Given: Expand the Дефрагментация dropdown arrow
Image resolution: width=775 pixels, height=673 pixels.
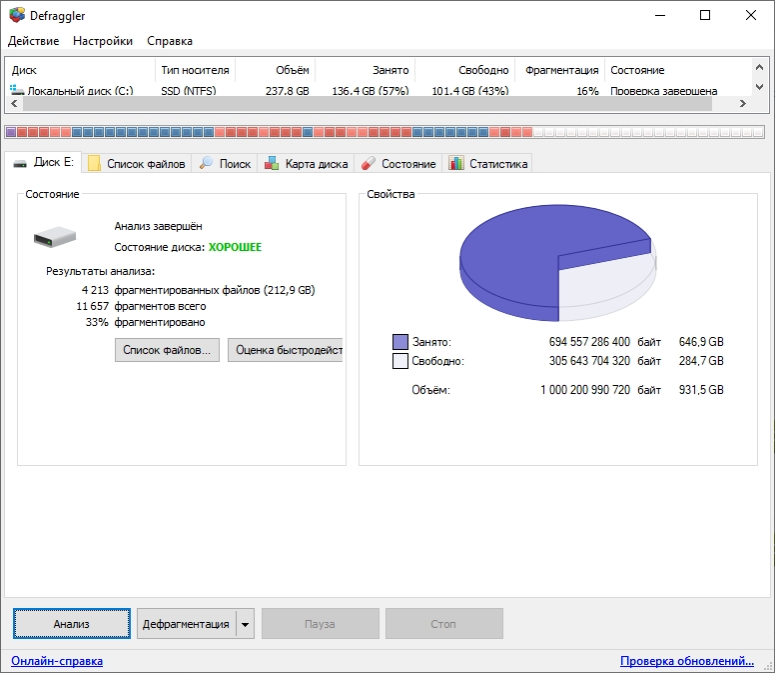Looking at the screenshot, I should pyautogui.click(x=245, y=624).
